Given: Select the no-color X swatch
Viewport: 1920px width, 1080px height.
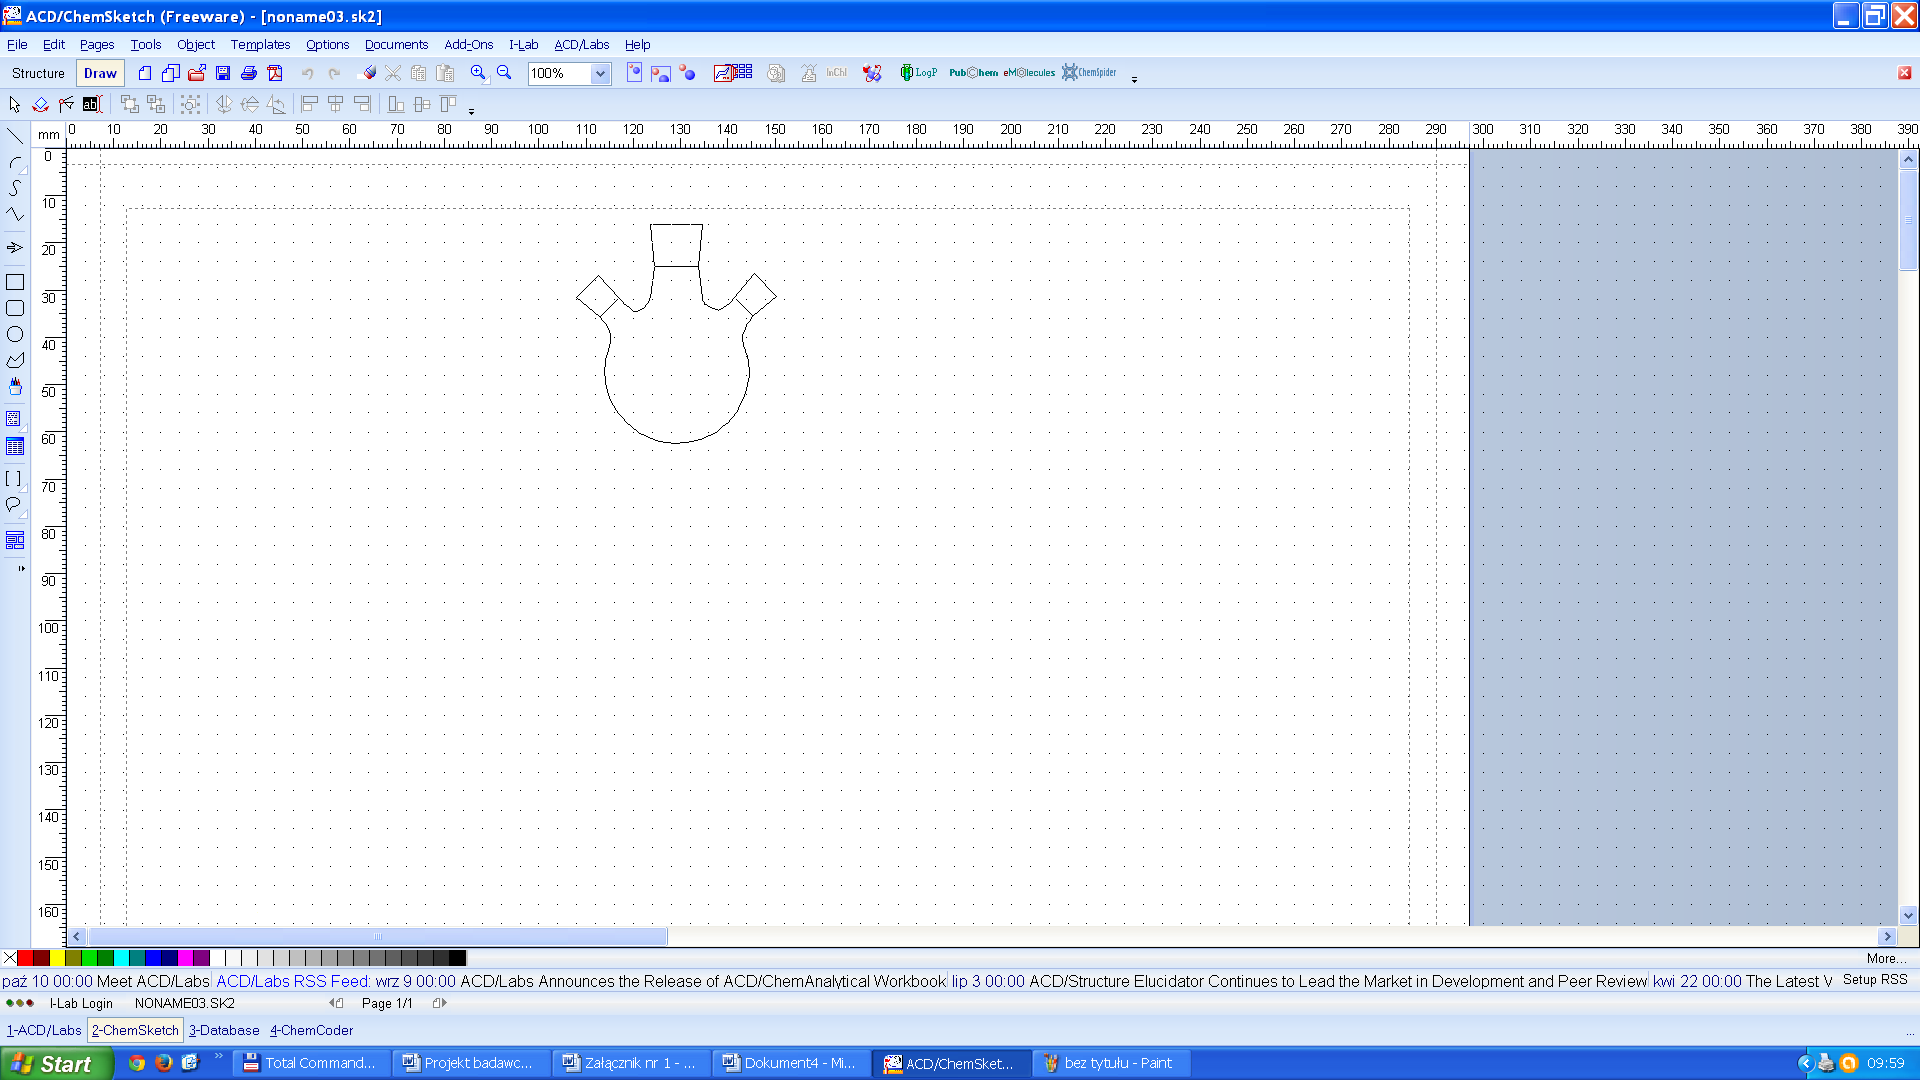Looking at the screenshot, I should pos(9,958).
